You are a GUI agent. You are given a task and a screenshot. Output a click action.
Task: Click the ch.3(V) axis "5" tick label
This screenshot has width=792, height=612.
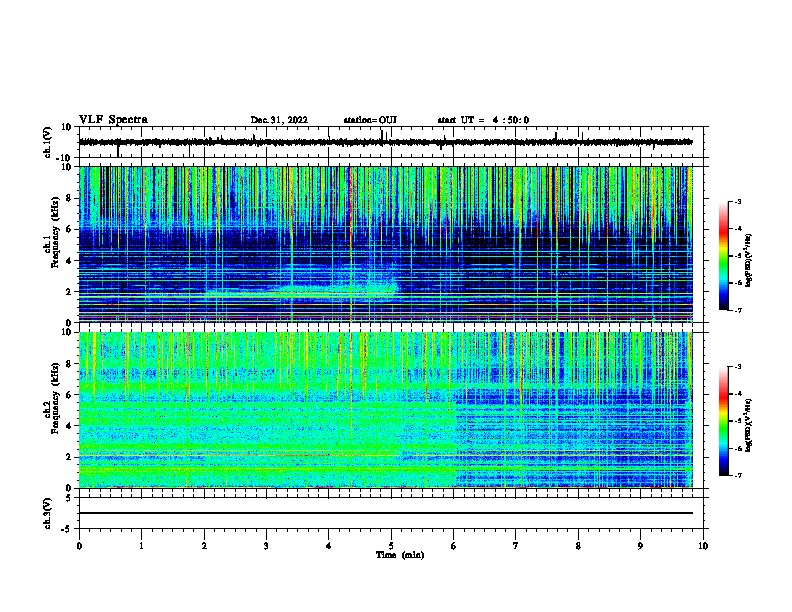(69, 498)
